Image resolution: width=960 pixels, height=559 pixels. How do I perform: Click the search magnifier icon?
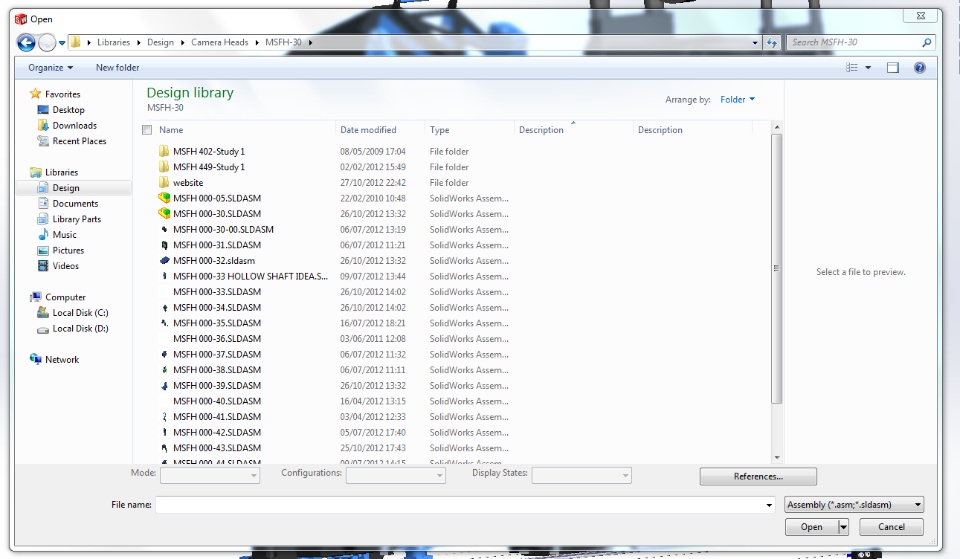926,42
